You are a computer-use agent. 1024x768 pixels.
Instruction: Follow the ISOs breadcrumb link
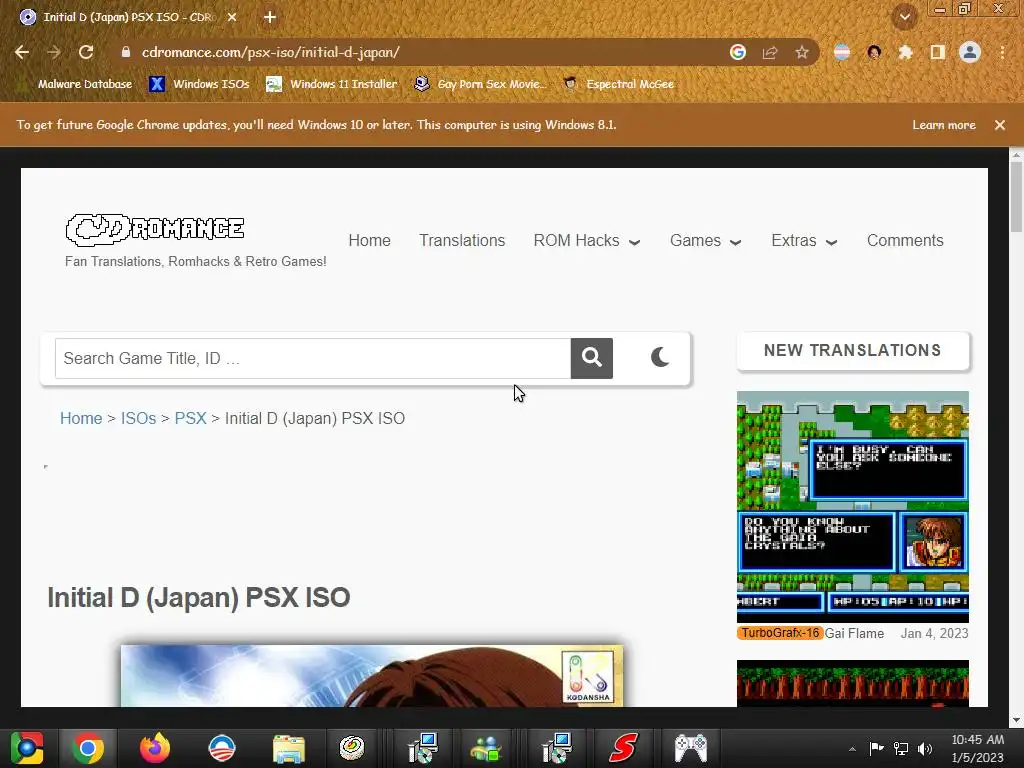138,418
